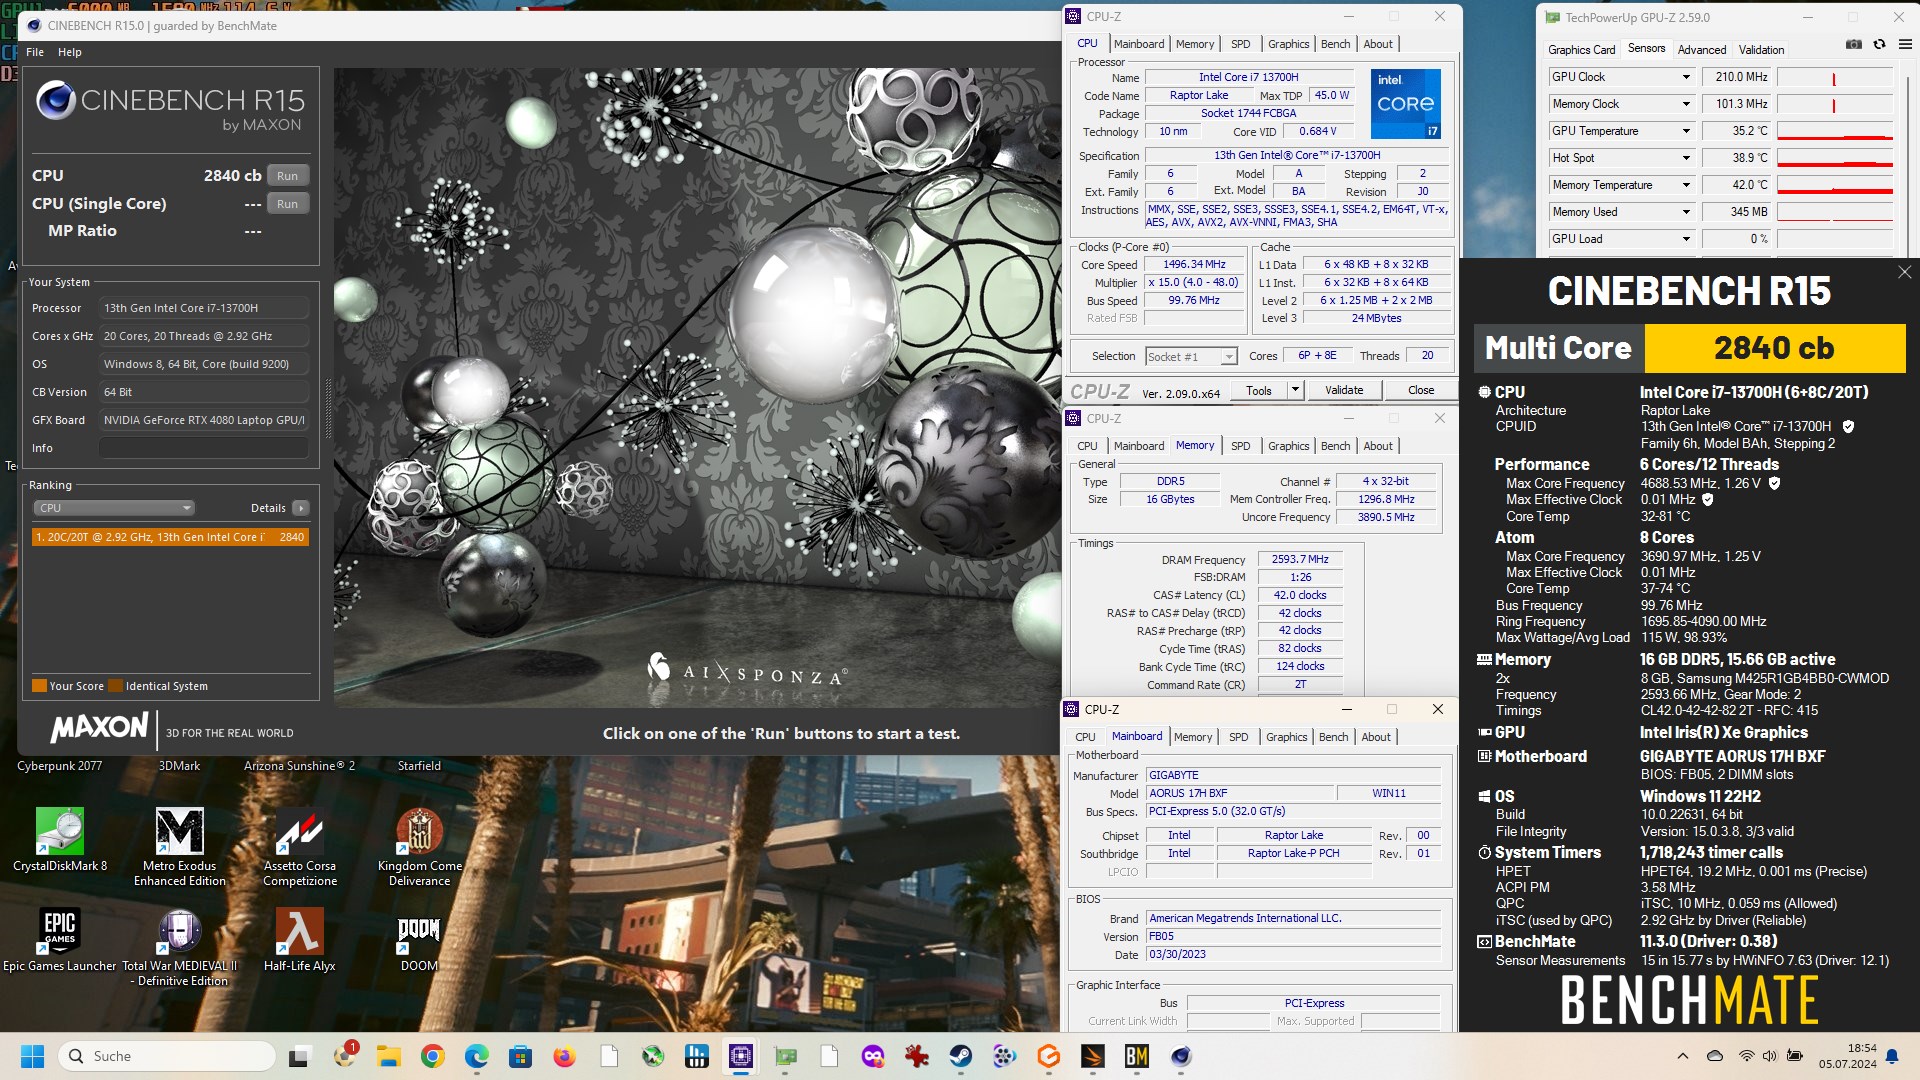
Task: Expand the Hot Spot sensor dropdown
Action: (1686, 158)
